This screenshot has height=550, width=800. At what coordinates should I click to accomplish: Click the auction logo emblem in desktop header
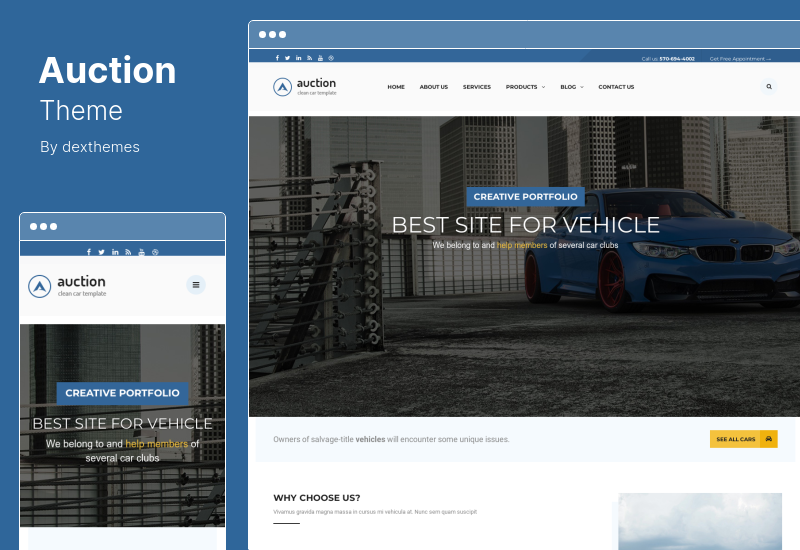[282, 87]
